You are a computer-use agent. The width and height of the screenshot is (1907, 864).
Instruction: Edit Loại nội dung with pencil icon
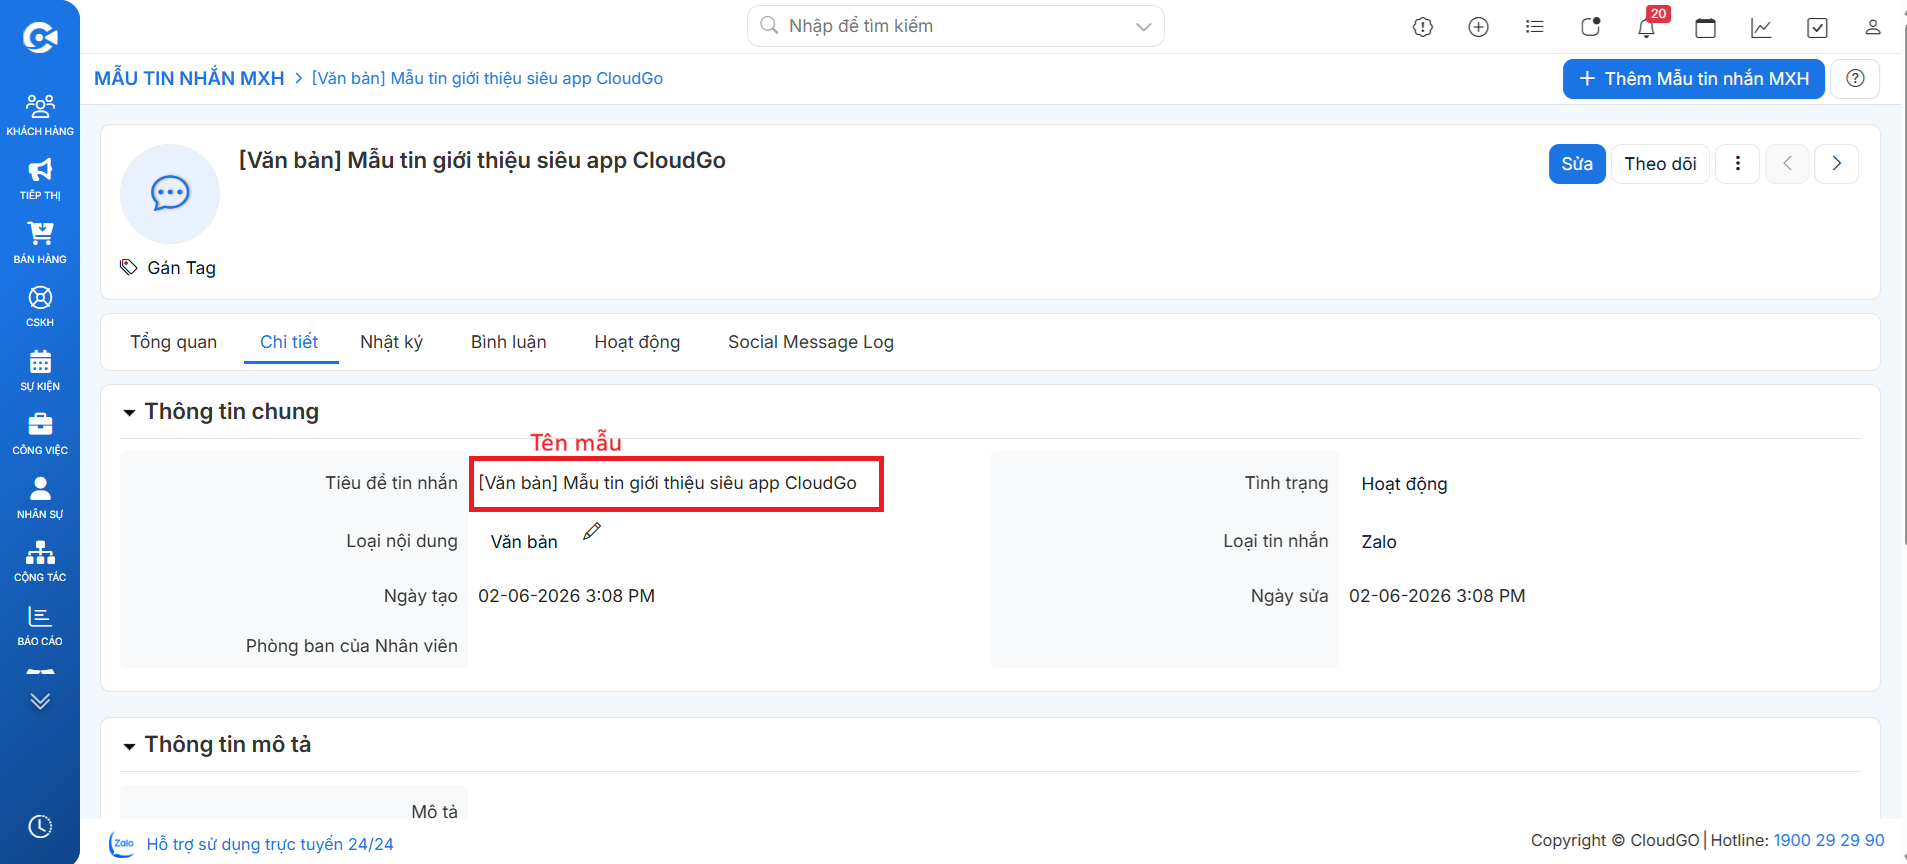(x=592, y=532)
